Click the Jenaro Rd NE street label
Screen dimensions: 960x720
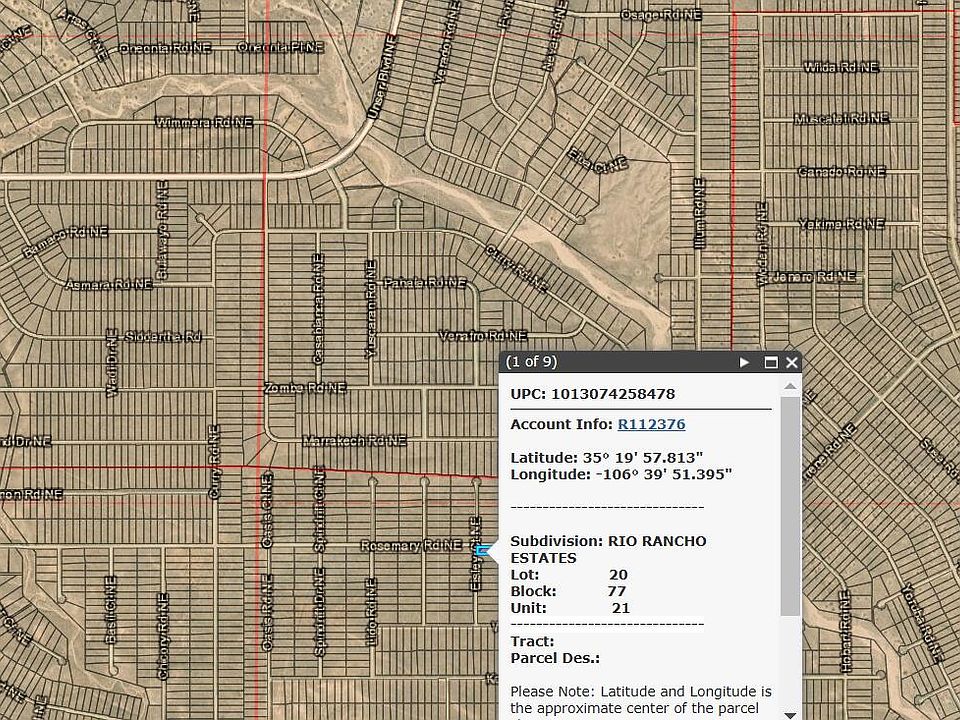pyautogui.click(x=814, y=277)
